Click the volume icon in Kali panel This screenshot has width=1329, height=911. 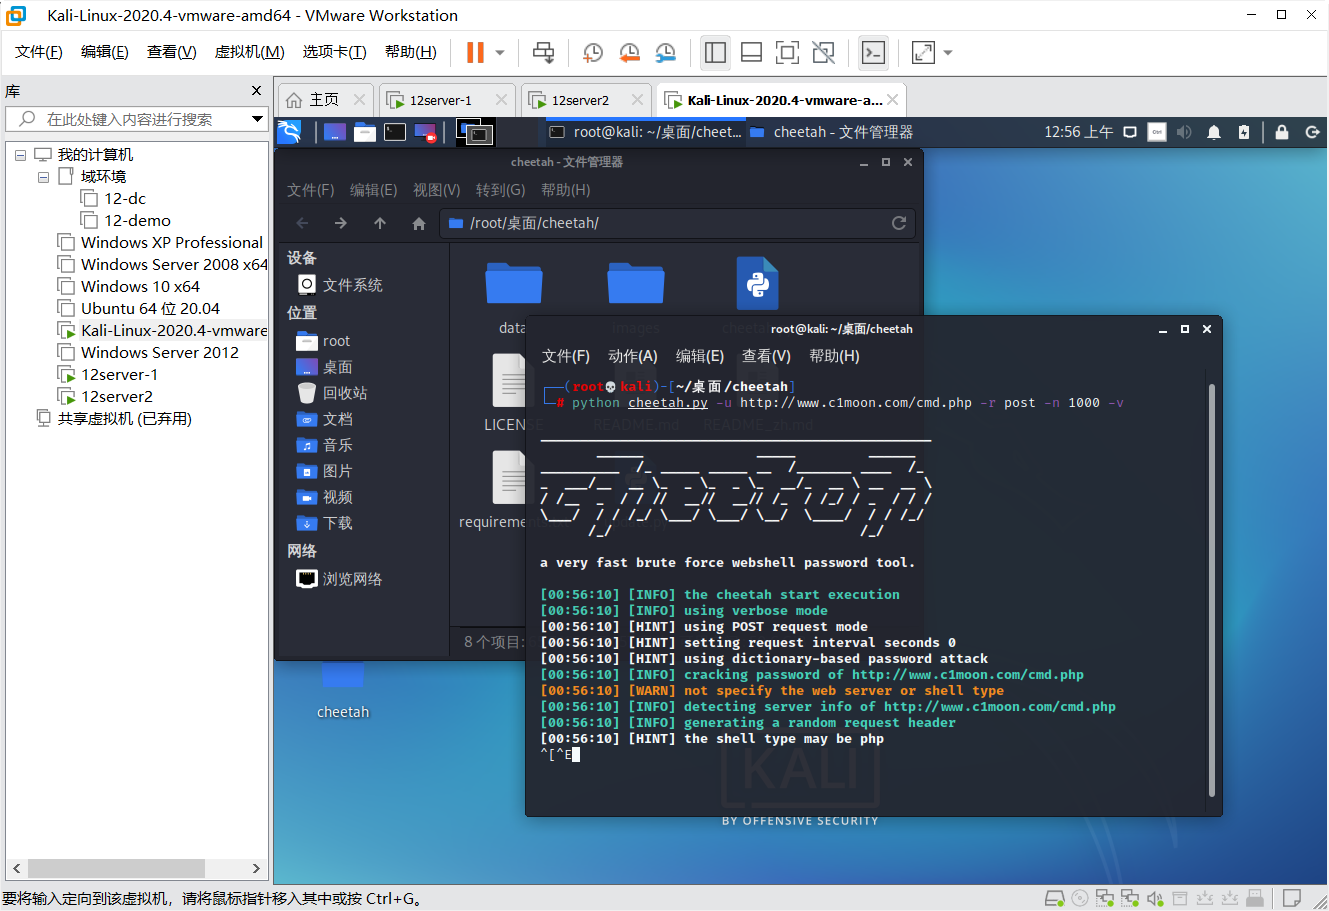[x=1184, y=132]
